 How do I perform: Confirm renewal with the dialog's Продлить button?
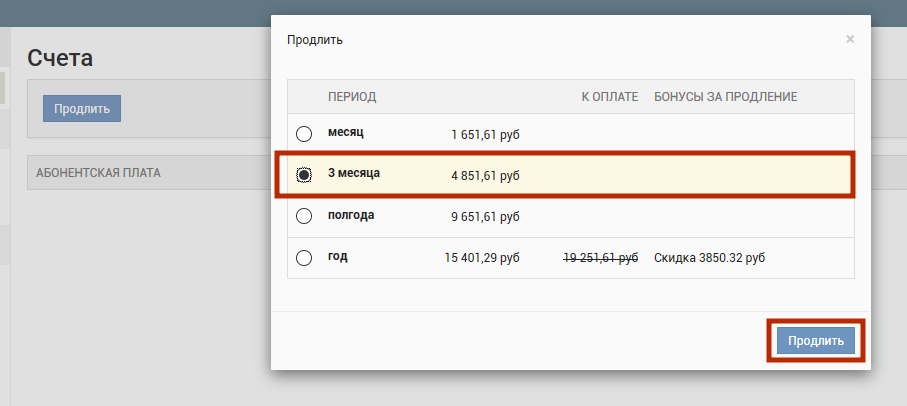(x=816, y=341)
